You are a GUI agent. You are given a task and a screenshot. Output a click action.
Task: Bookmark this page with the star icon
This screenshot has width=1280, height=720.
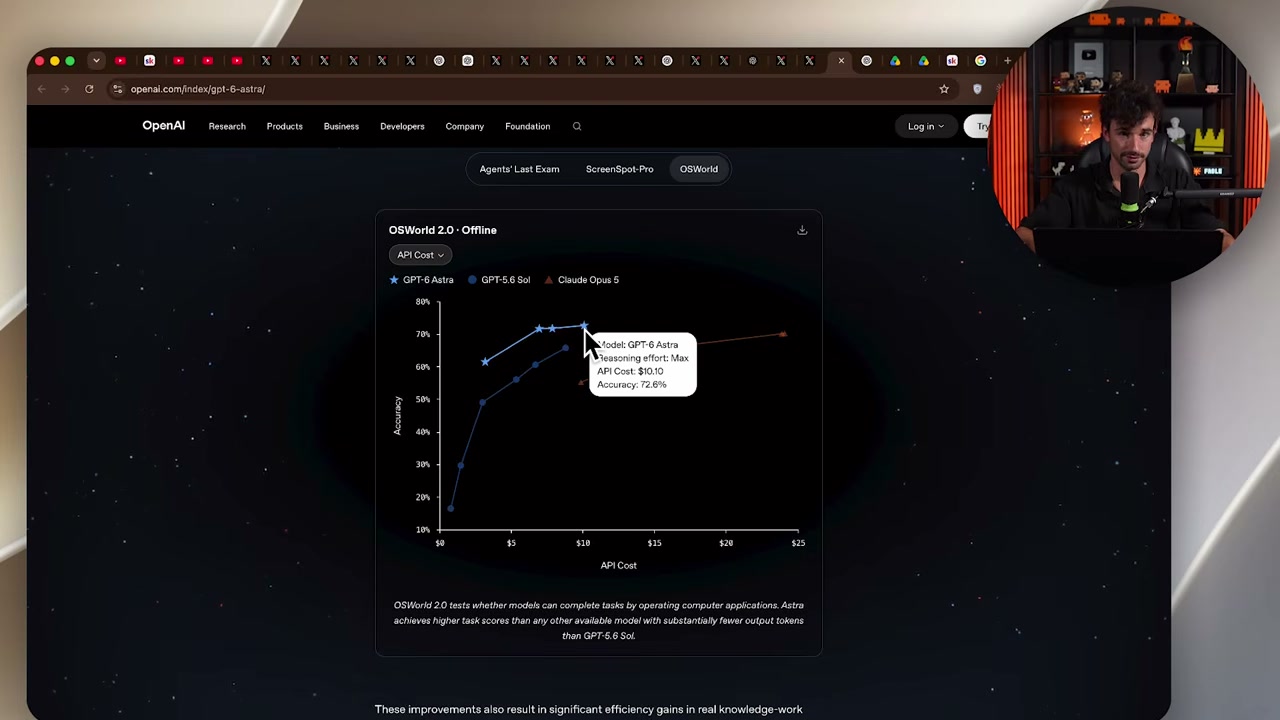point(944,89)
